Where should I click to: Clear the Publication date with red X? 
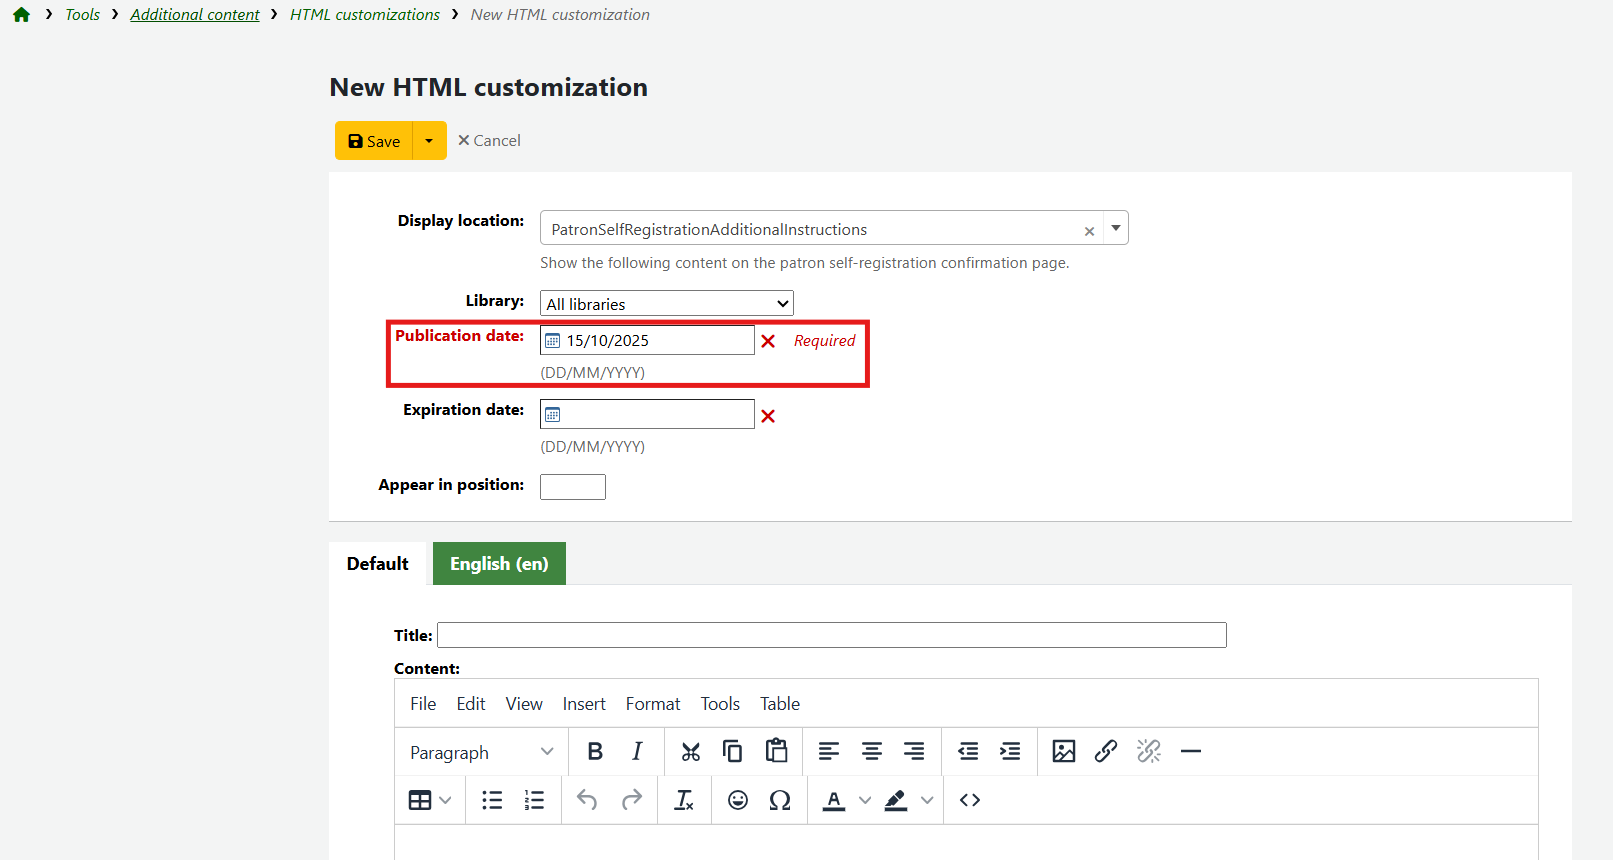coord(768,341)
